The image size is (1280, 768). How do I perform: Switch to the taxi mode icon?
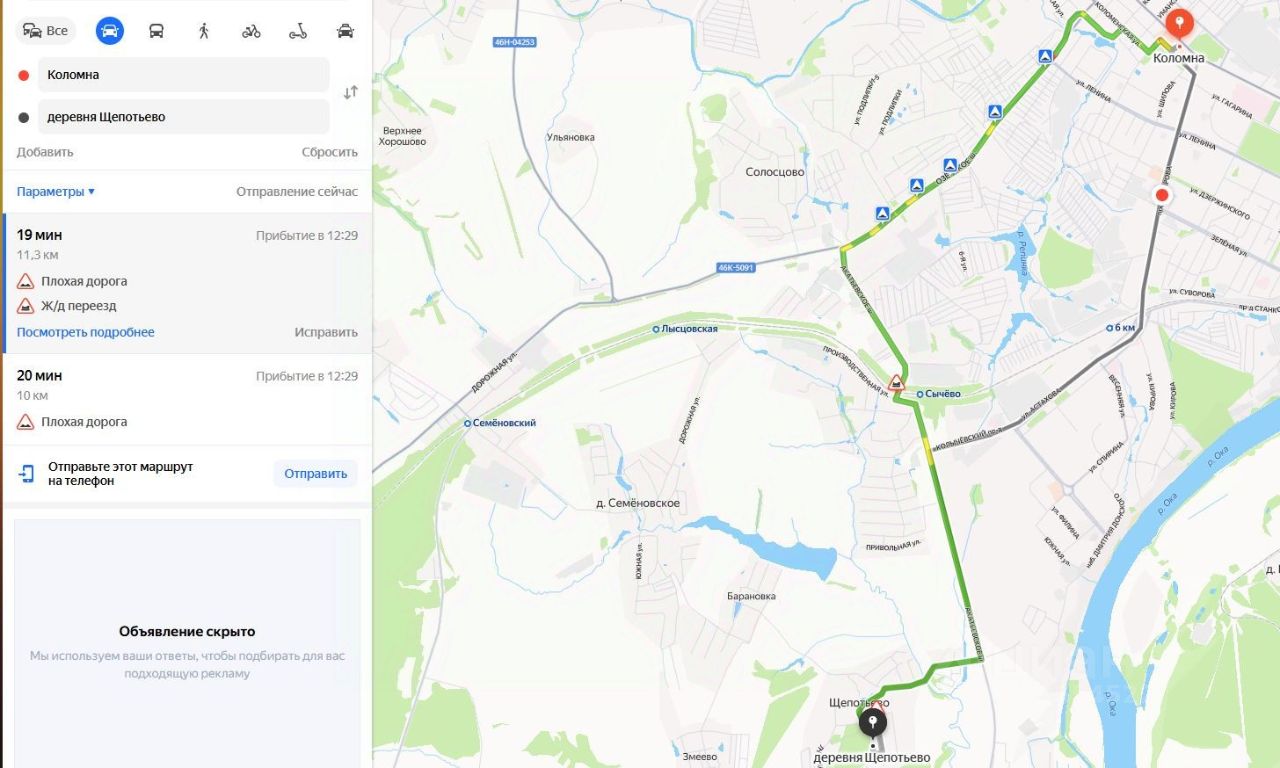[x=345, y=31]
